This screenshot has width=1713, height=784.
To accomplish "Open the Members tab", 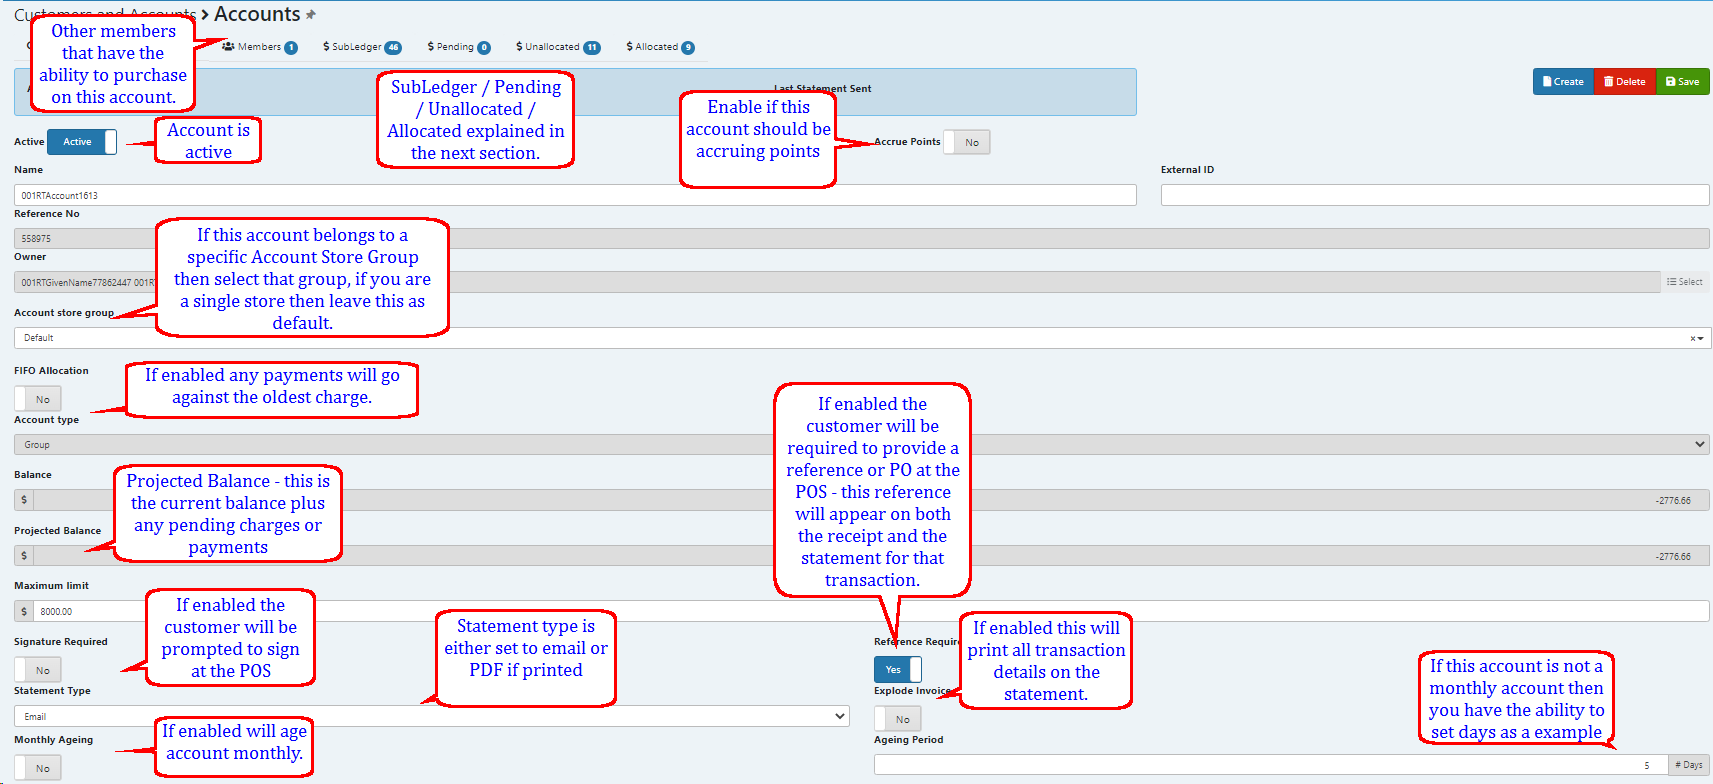I will click(259, 47).
